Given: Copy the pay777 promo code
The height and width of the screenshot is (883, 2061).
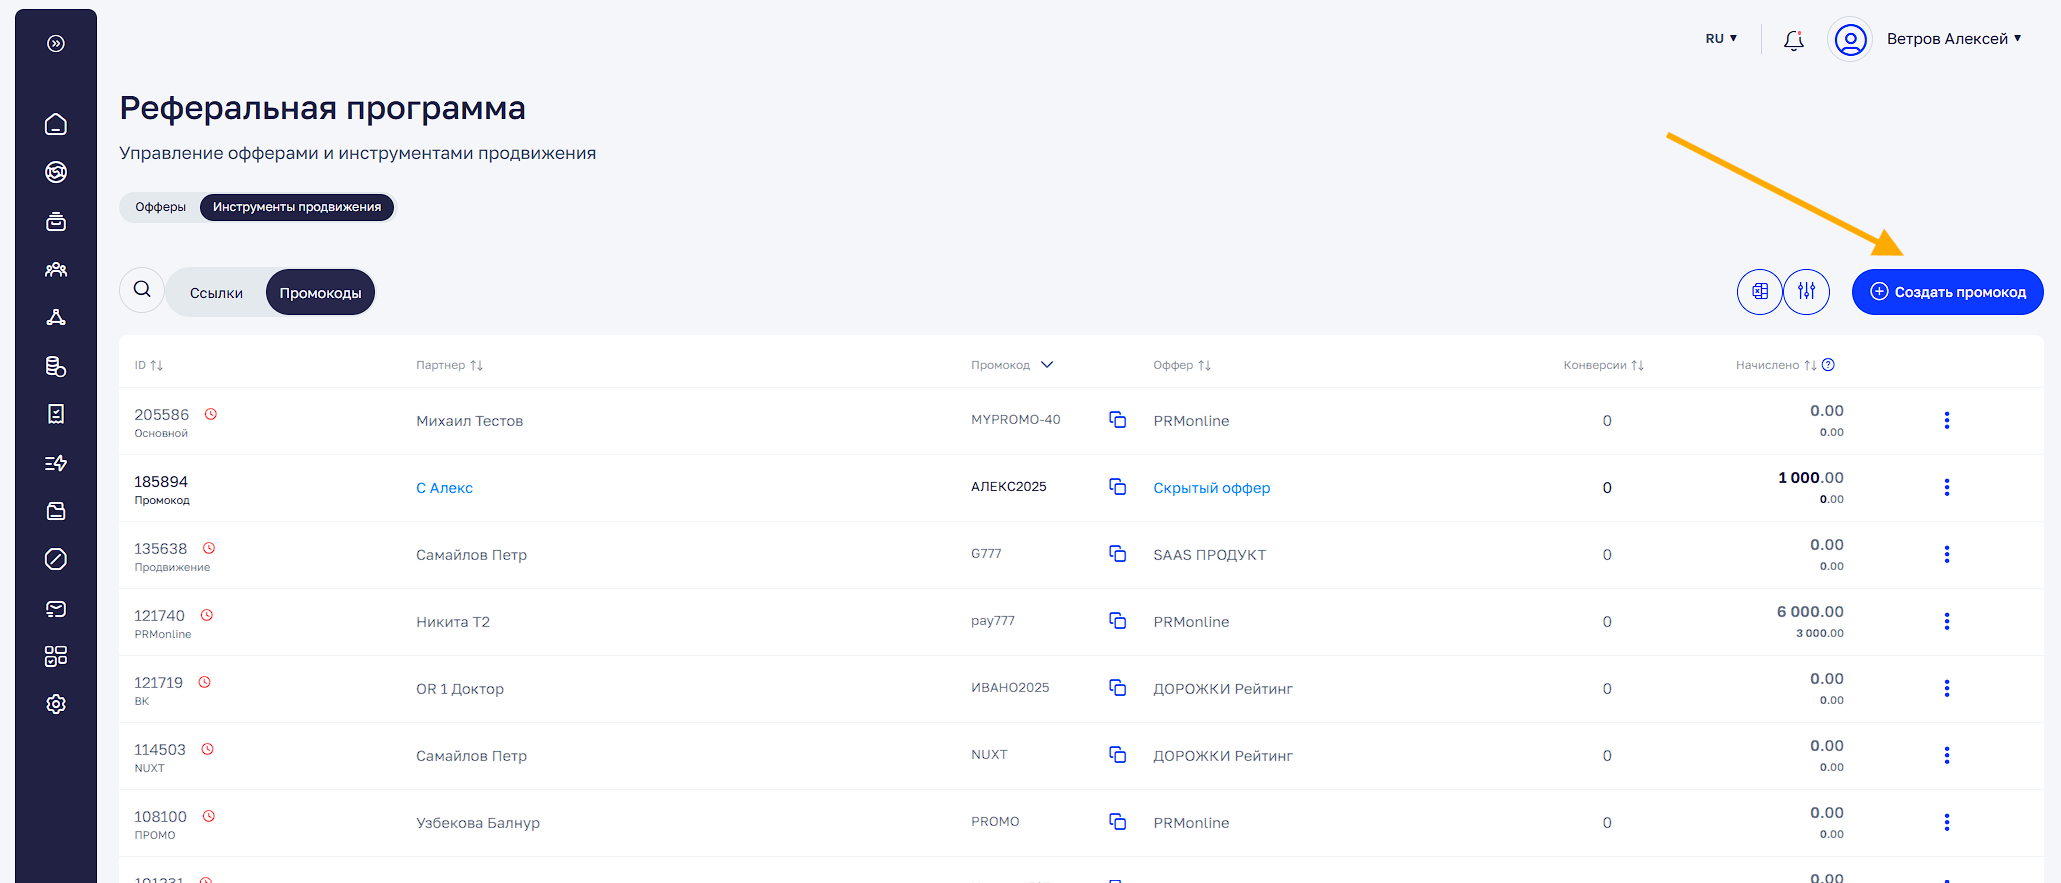Looking at the screenshot, I should (1117, 621).
